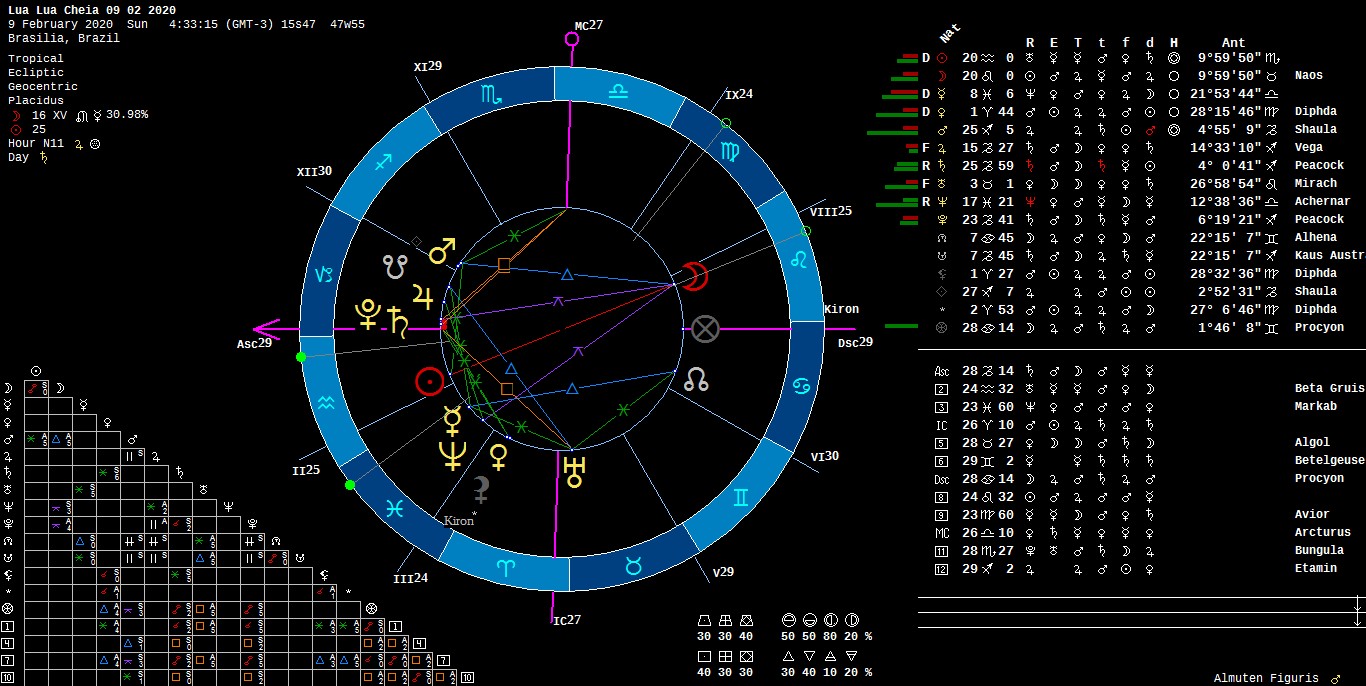Screen dimensions: 1366x686
Task: Click the Taurus sign on the zodiac ring
Action: click(632, 565)
